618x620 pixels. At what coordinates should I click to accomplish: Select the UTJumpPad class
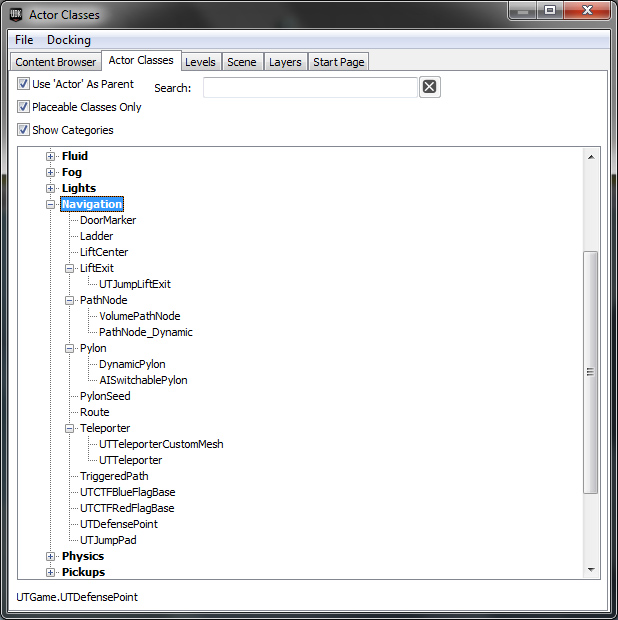tap(108, 540)
